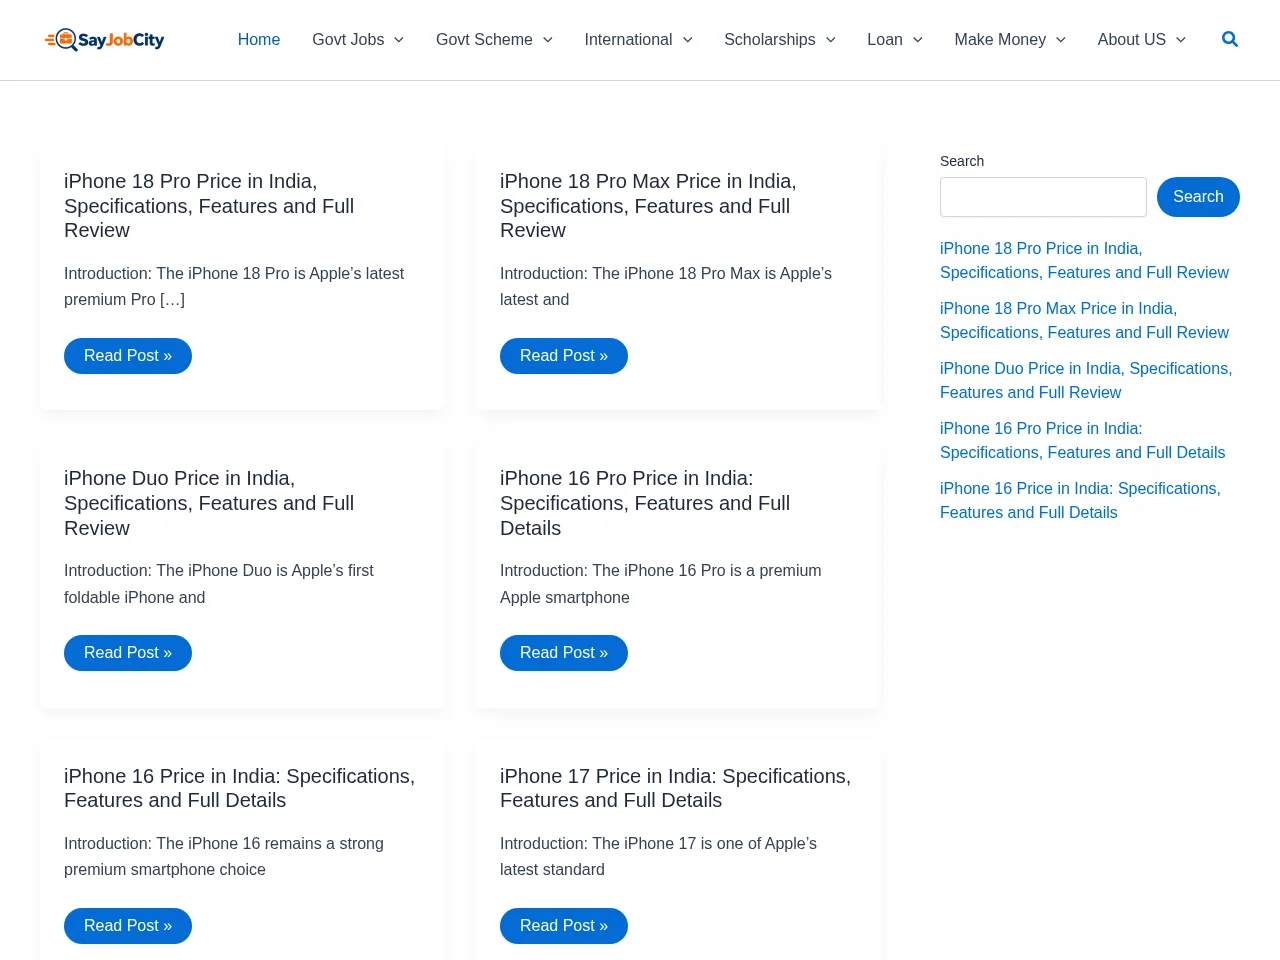Open sidebar link iPhone 18 Pro Max Price
Image resolution: width=1280 pixels, height=960 pixels.
[x=1084, y=320]
